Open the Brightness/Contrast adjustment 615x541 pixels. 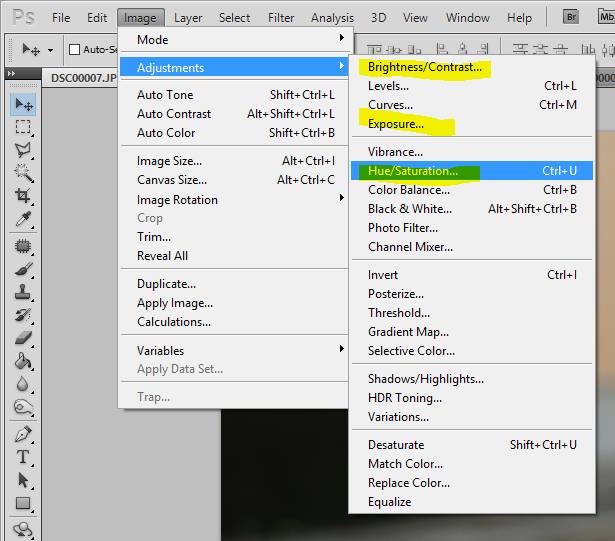point(424,67)
